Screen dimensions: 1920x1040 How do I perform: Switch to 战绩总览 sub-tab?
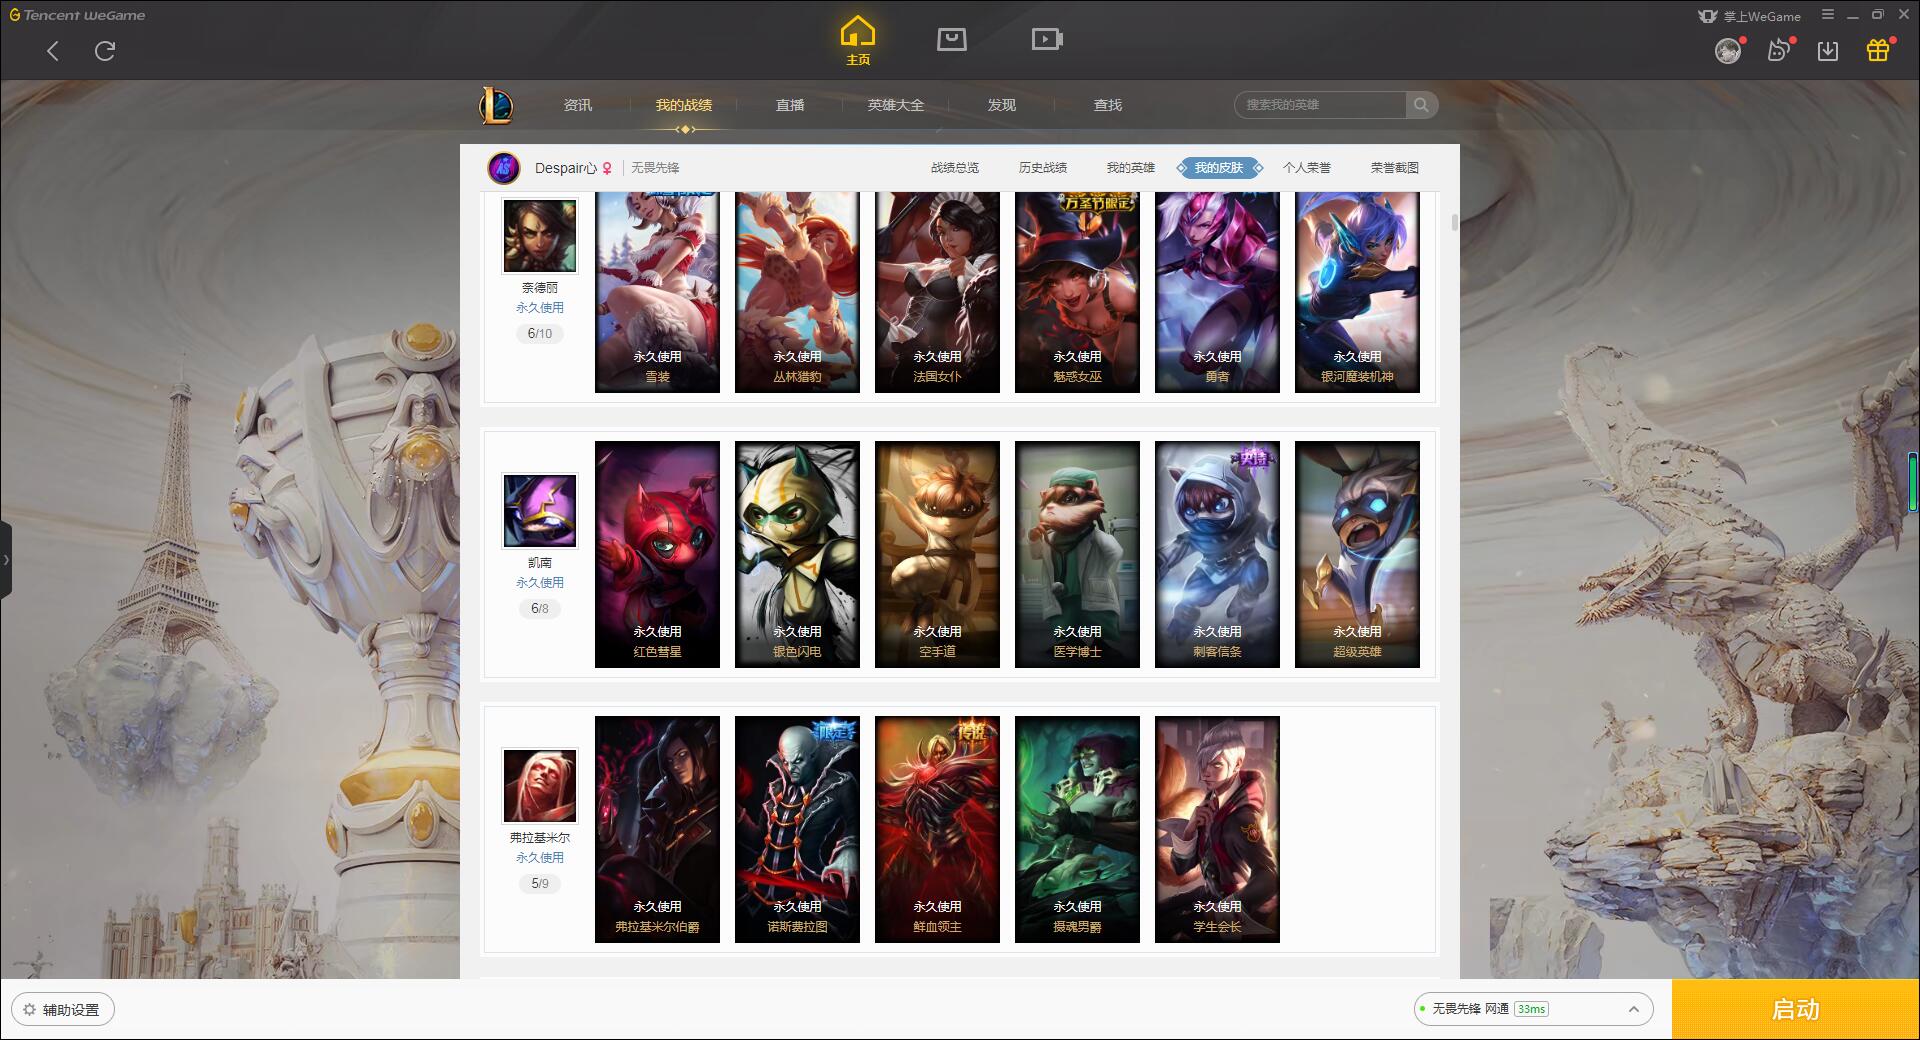click(955, 168)
